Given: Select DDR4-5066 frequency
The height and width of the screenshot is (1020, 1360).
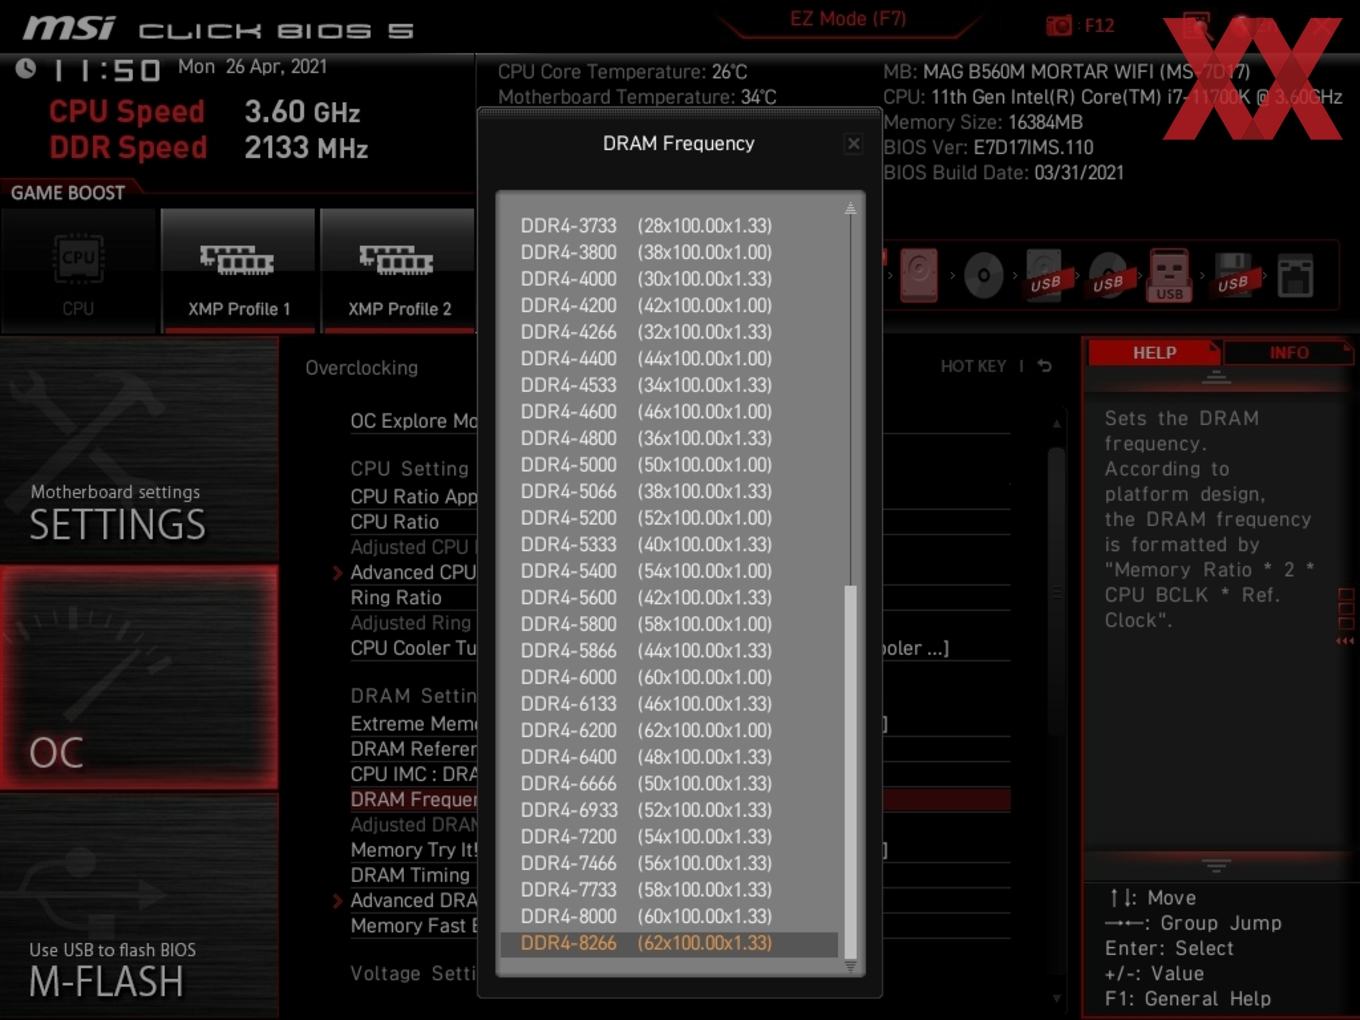Looking at the screenshot, I should pos(669,491).
